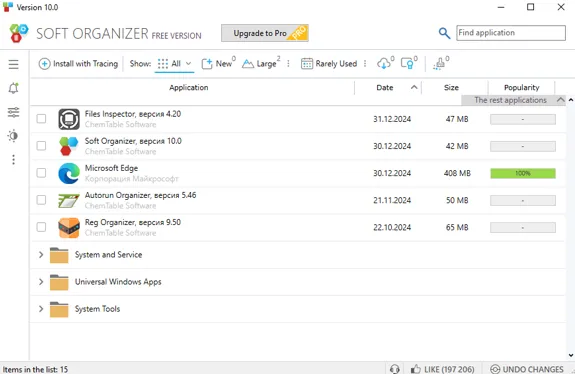Sort by Size column header
Viewport: 575px width, 374px height.
[451, 88]
